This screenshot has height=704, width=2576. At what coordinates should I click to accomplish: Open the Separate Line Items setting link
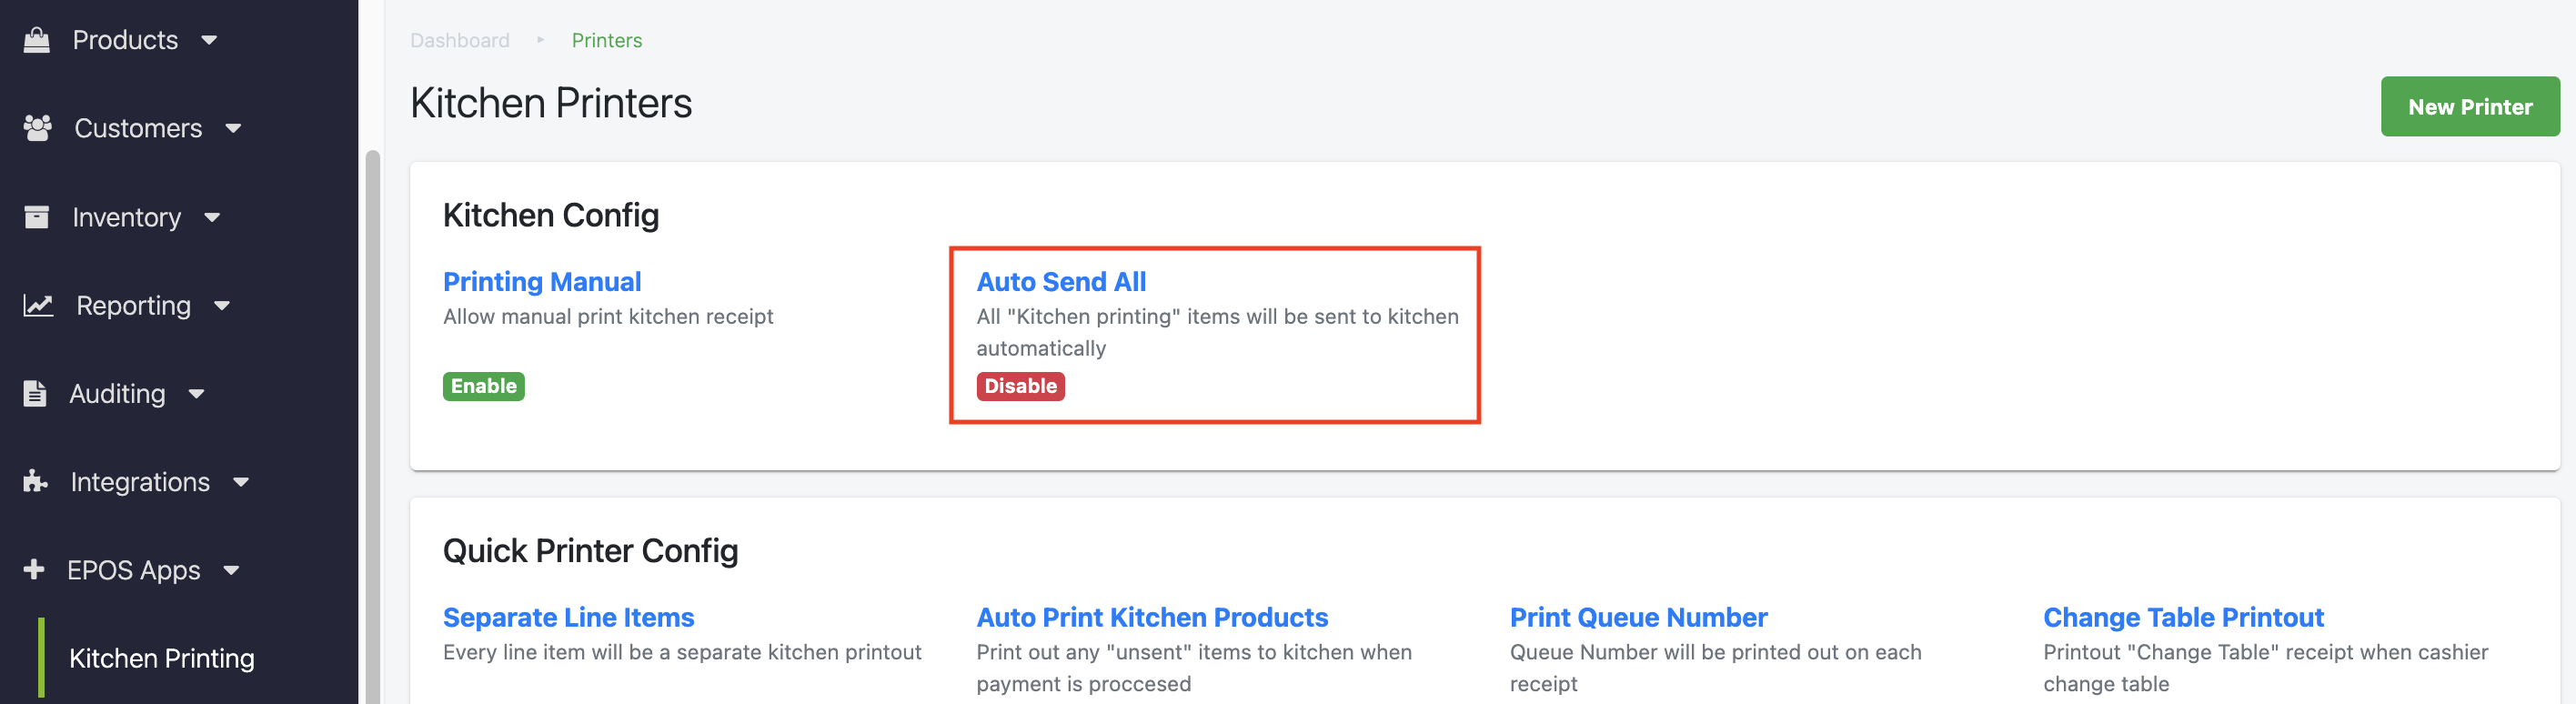coord(568,617)
